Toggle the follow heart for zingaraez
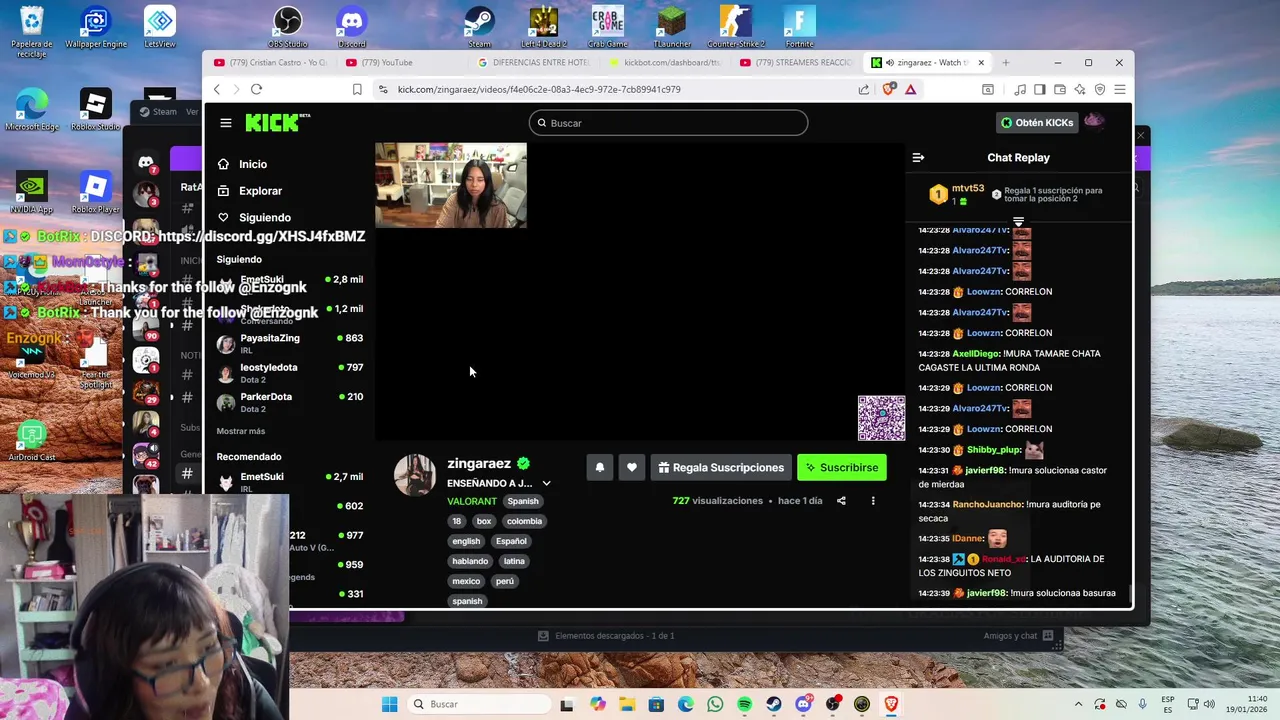Image resolution: width=1280 pixels, height=720 pixels. [632, 467]
